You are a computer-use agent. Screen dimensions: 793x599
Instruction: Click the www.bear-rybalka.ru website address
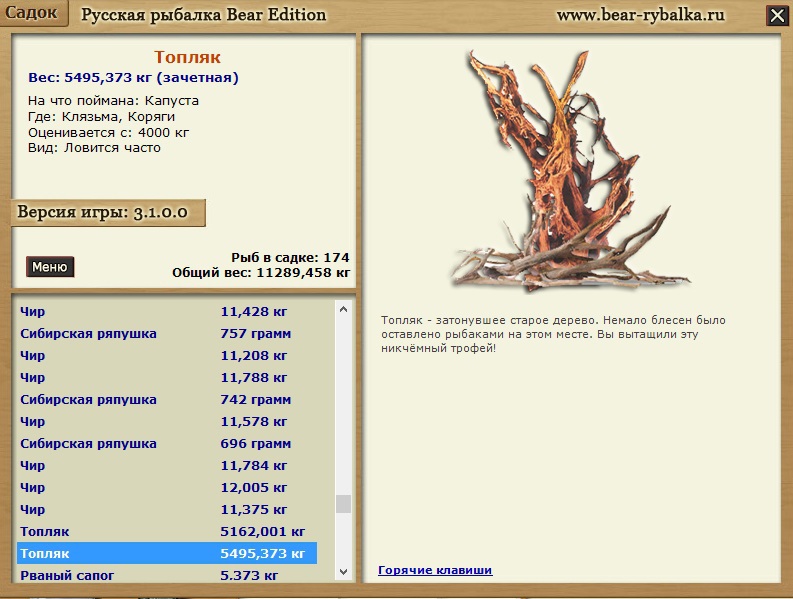(642, 15)
